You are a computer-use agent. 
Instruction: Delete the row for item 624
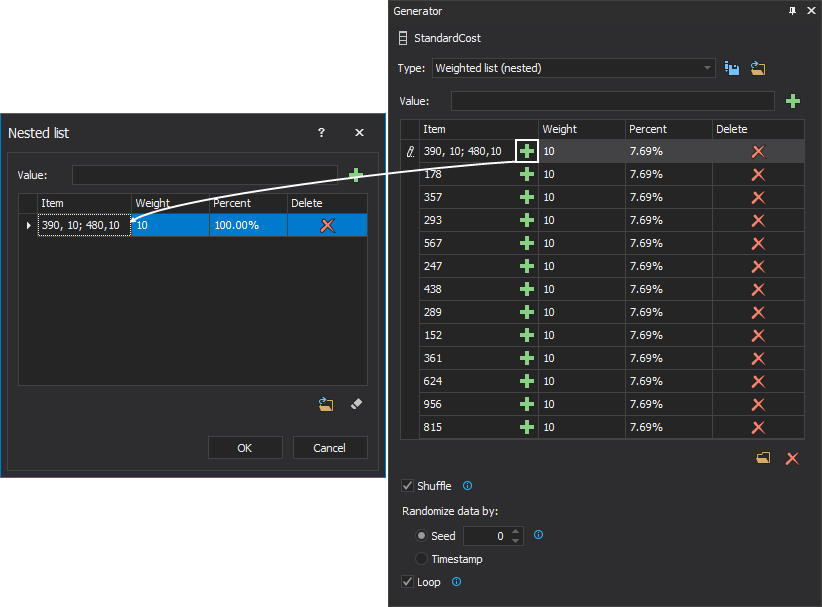point(758,382)
